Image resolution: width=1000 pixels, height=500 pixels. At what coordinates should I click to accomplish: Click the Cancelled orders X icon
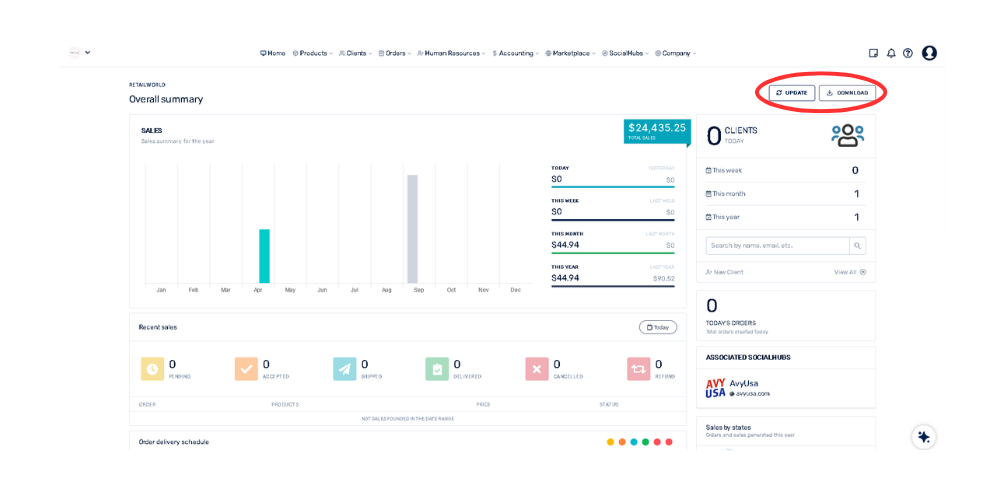tap(537, 369)
